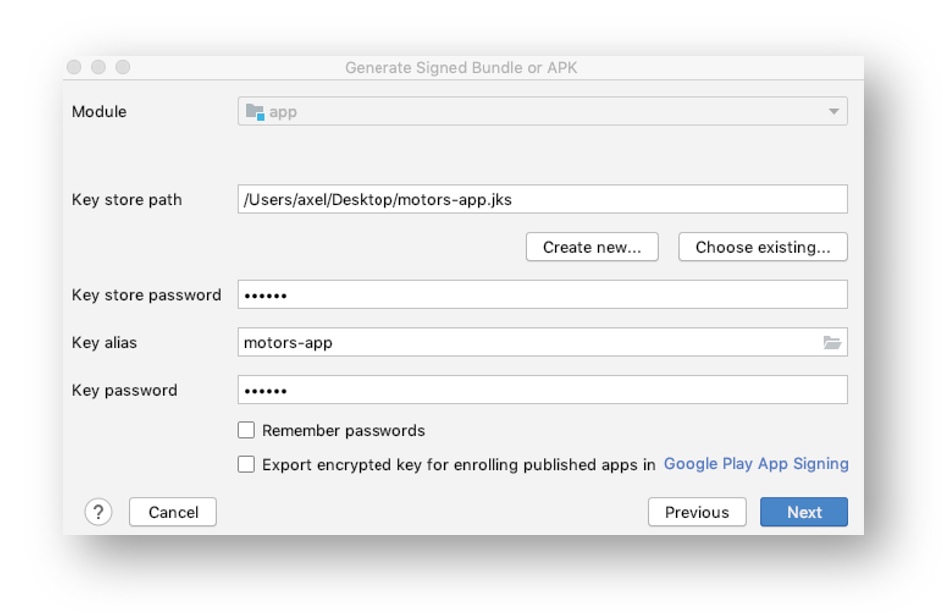
Task: Expand the Module dropdown arrow
Action: pos(834,112)
